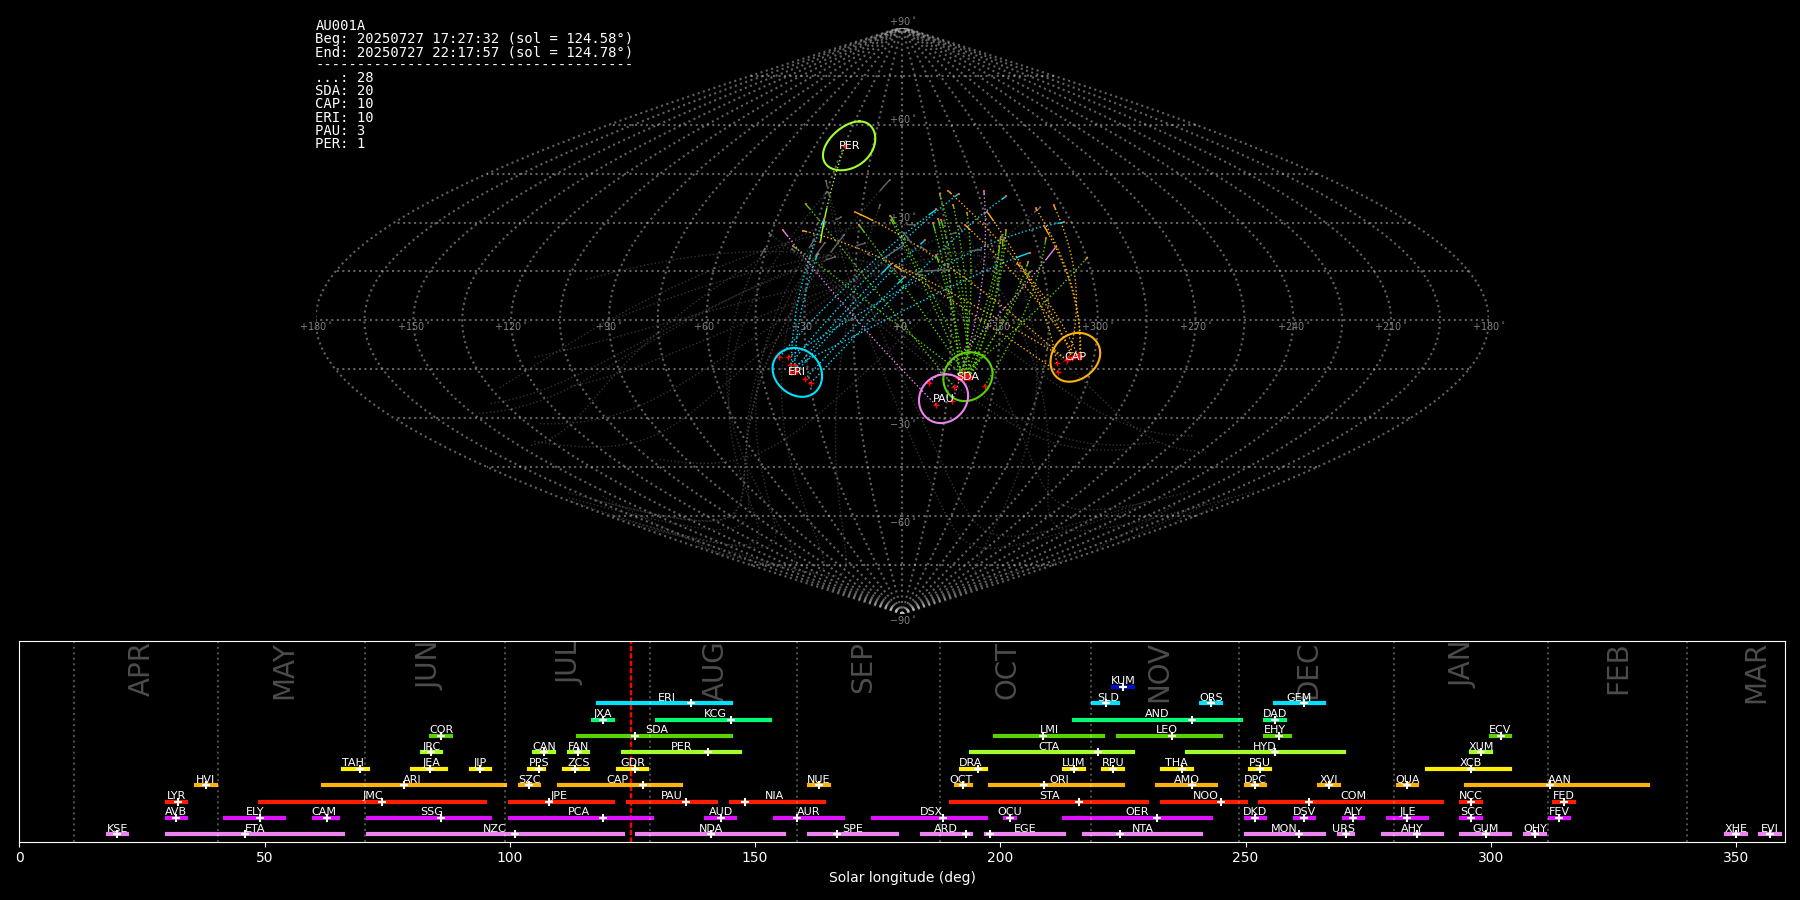The height and width of the screenshot is (900, 1800).
Task: Select the NOO shower bar in timeline
Action: (x=1204, y=802)
